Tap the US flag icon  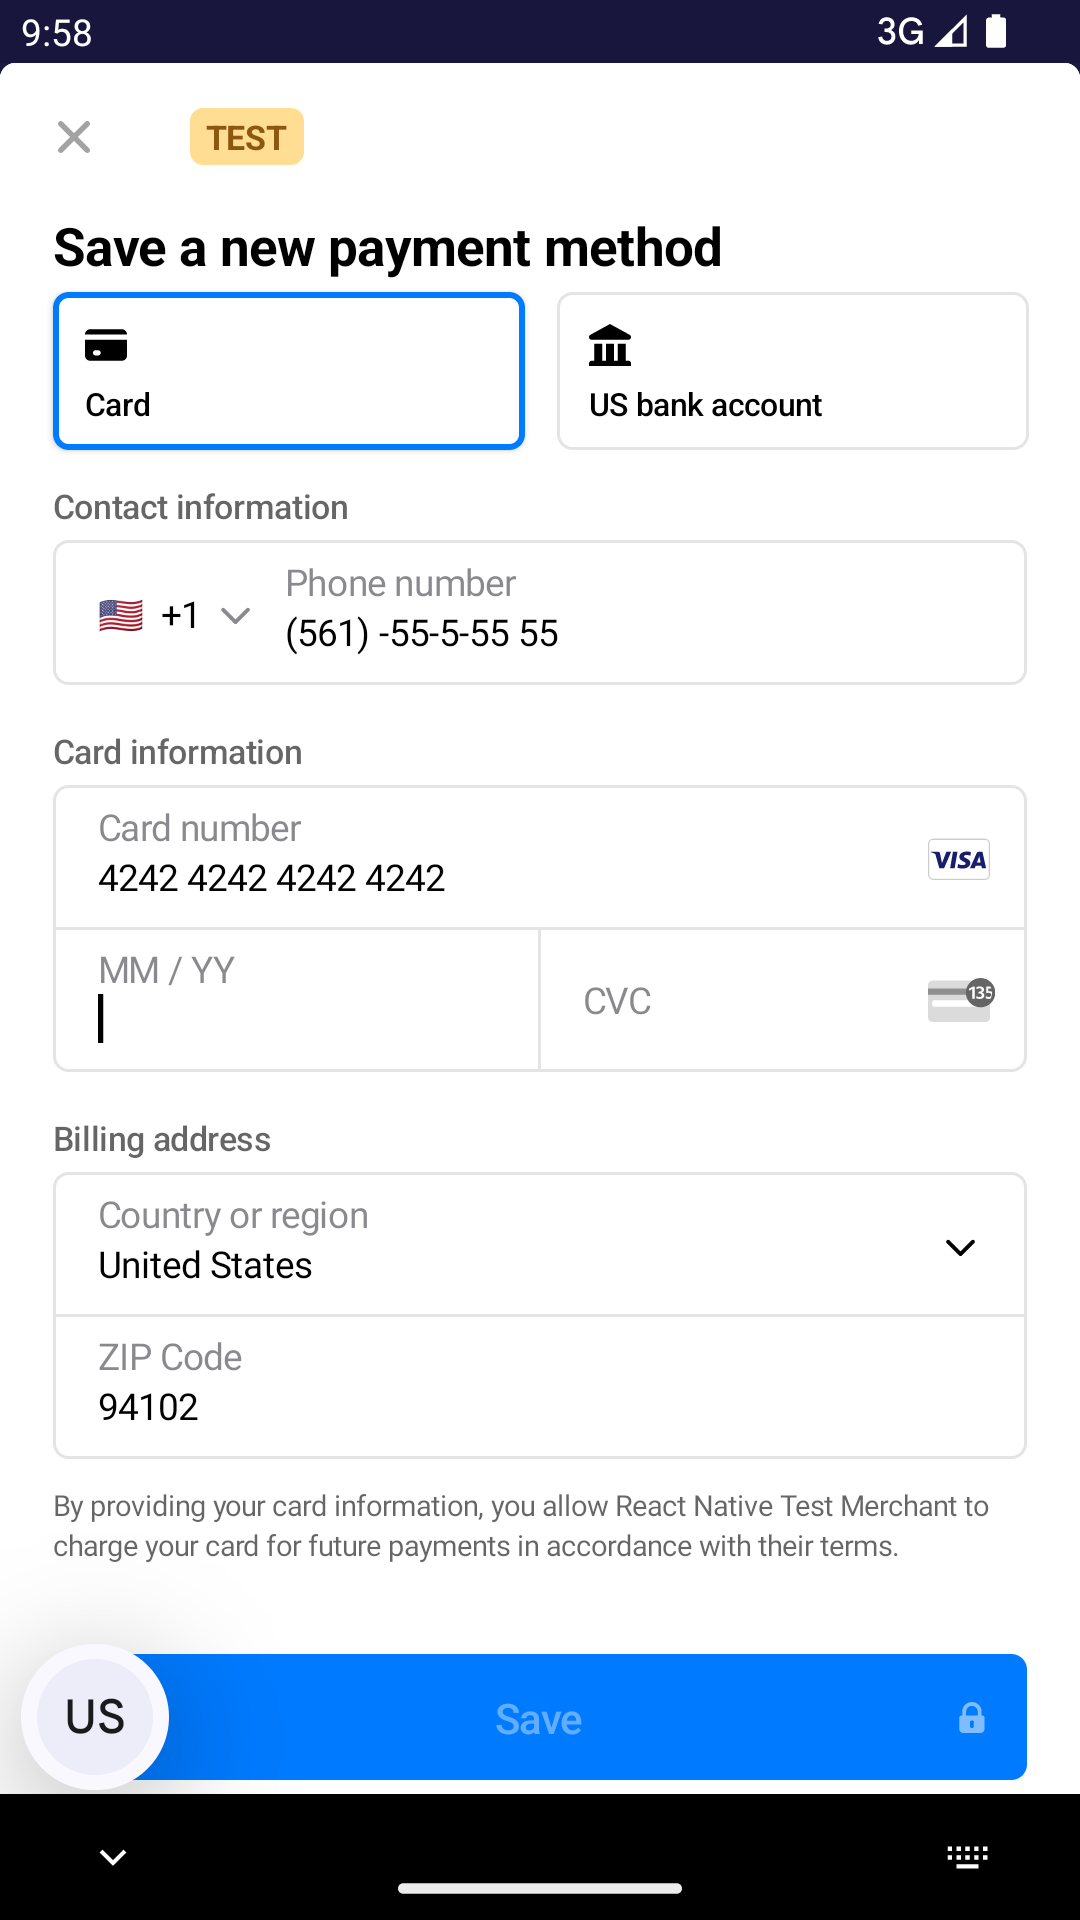(x=121, y=615)
